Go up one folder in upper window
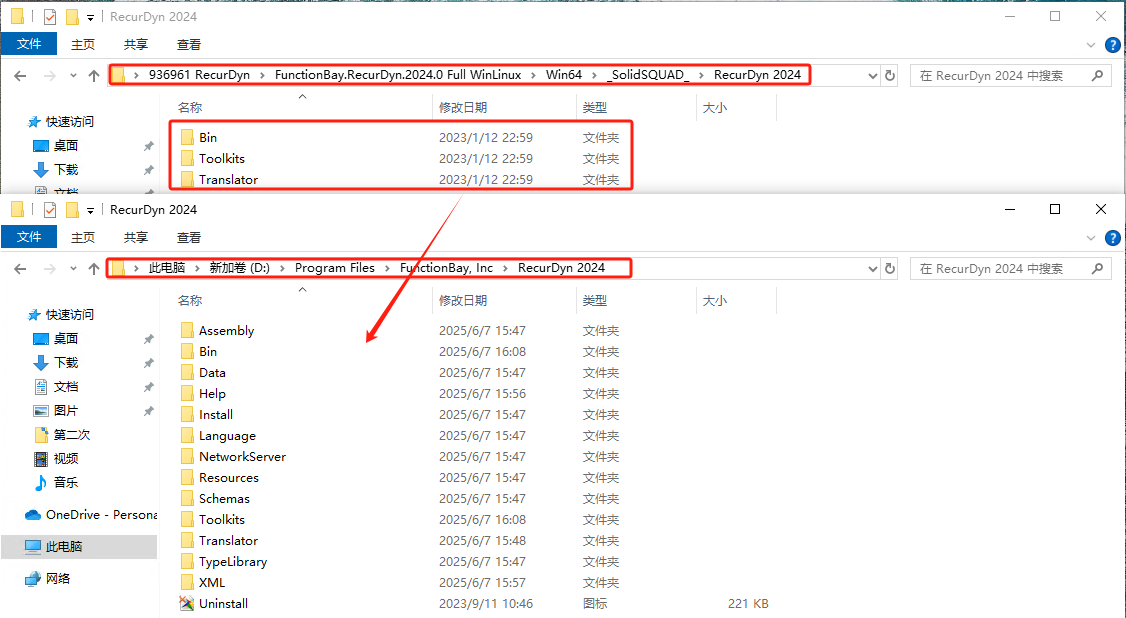1126x618 pixels. pos(93,75)
